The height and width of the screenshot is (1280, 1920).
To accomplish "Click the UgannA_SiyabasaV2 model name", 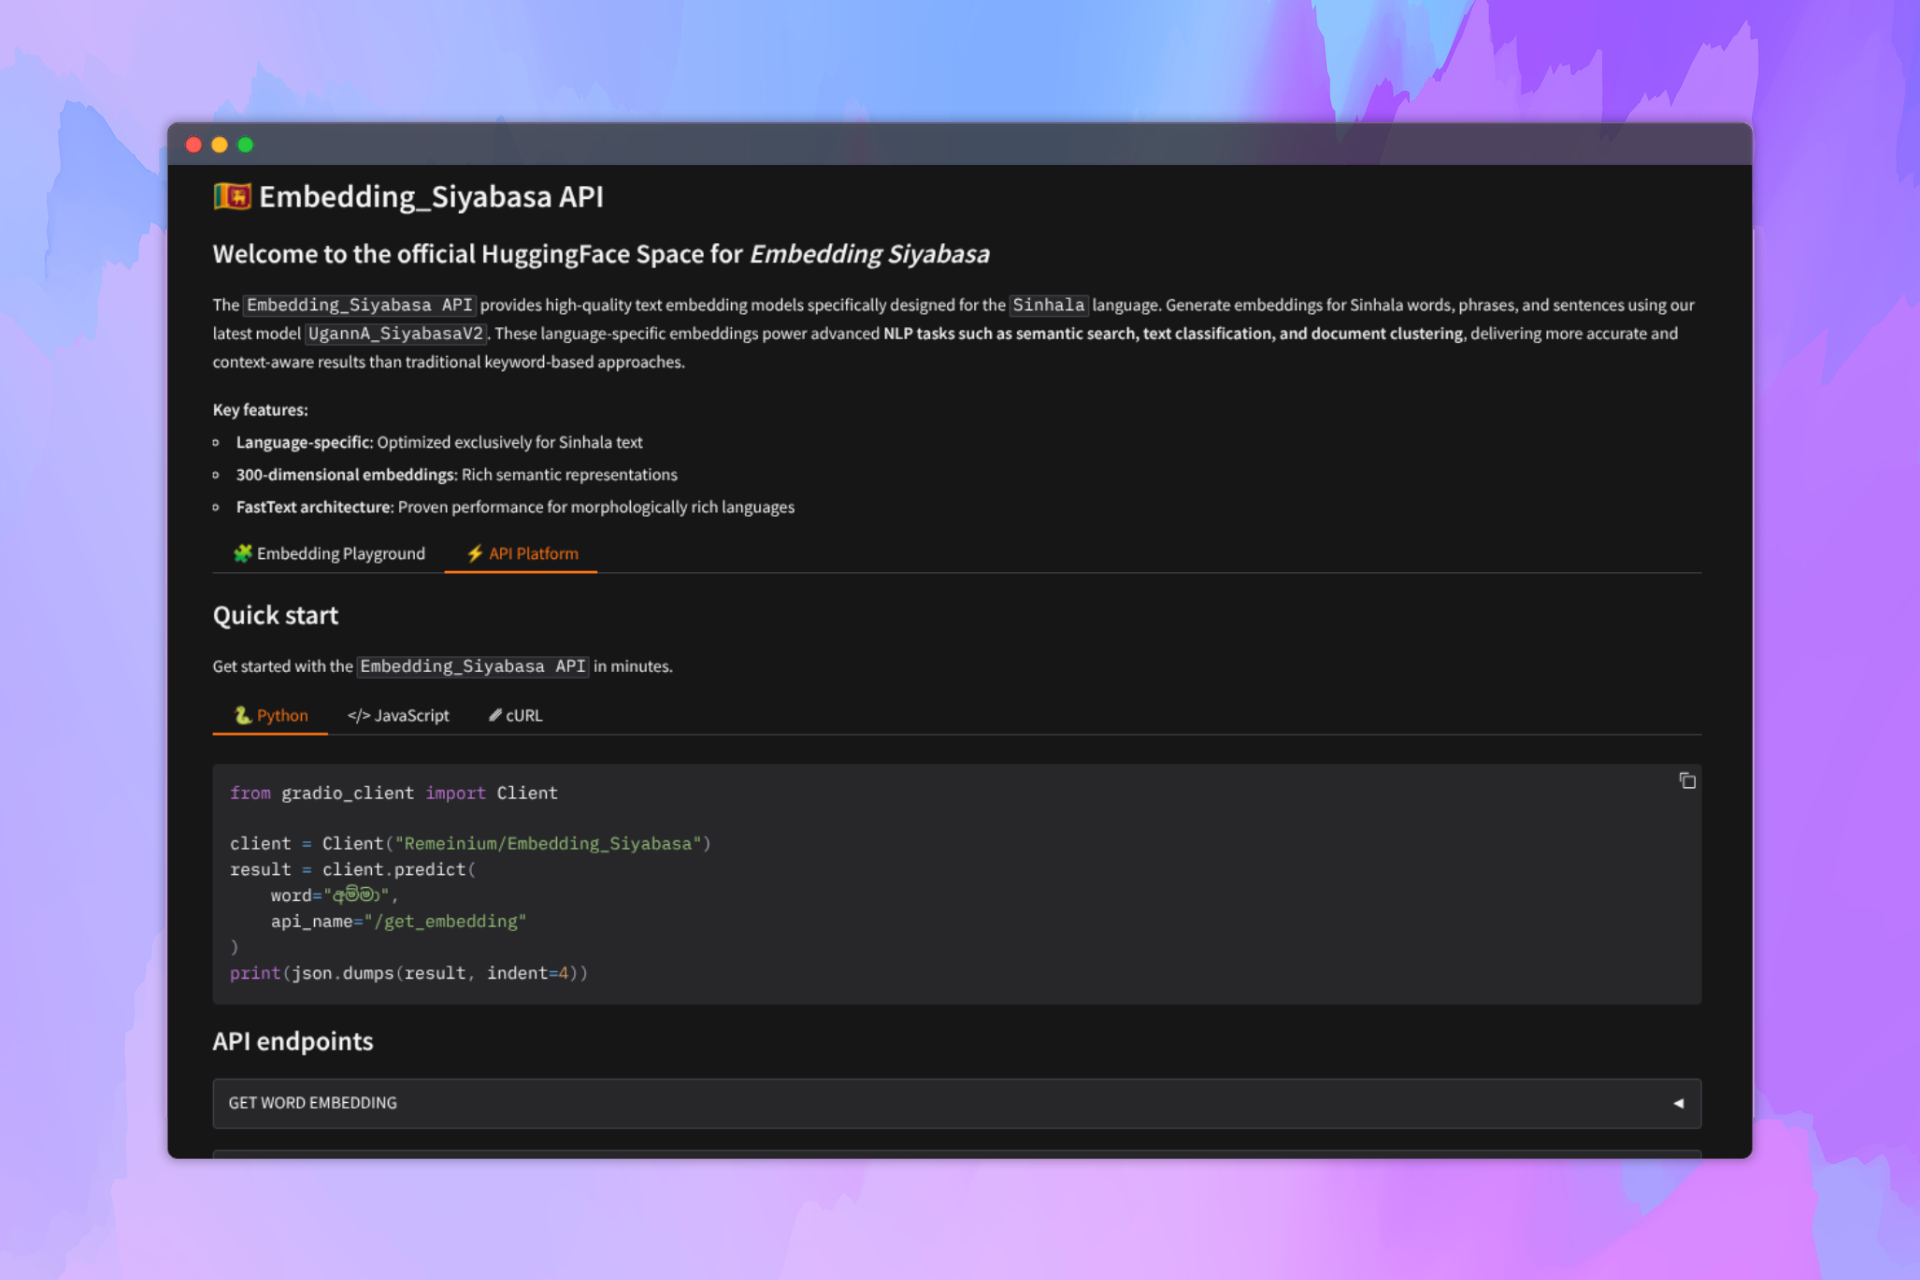I will coord(396,334).
